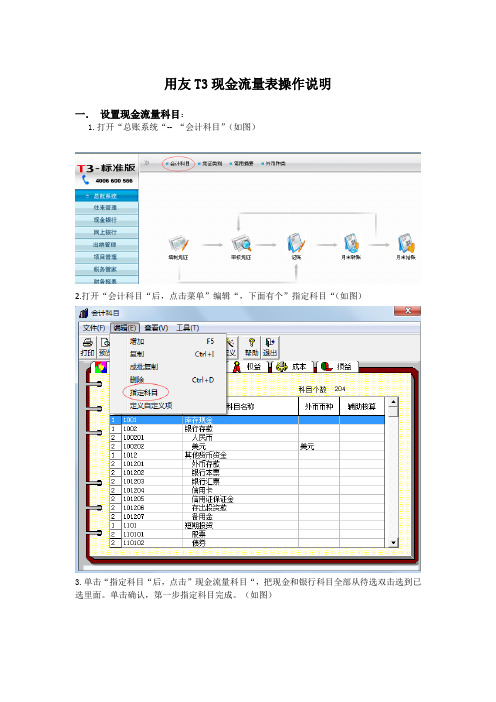Open the 查看(V) menu in 会计科目 window
The image size is (496, 702).
click(156, 328)
